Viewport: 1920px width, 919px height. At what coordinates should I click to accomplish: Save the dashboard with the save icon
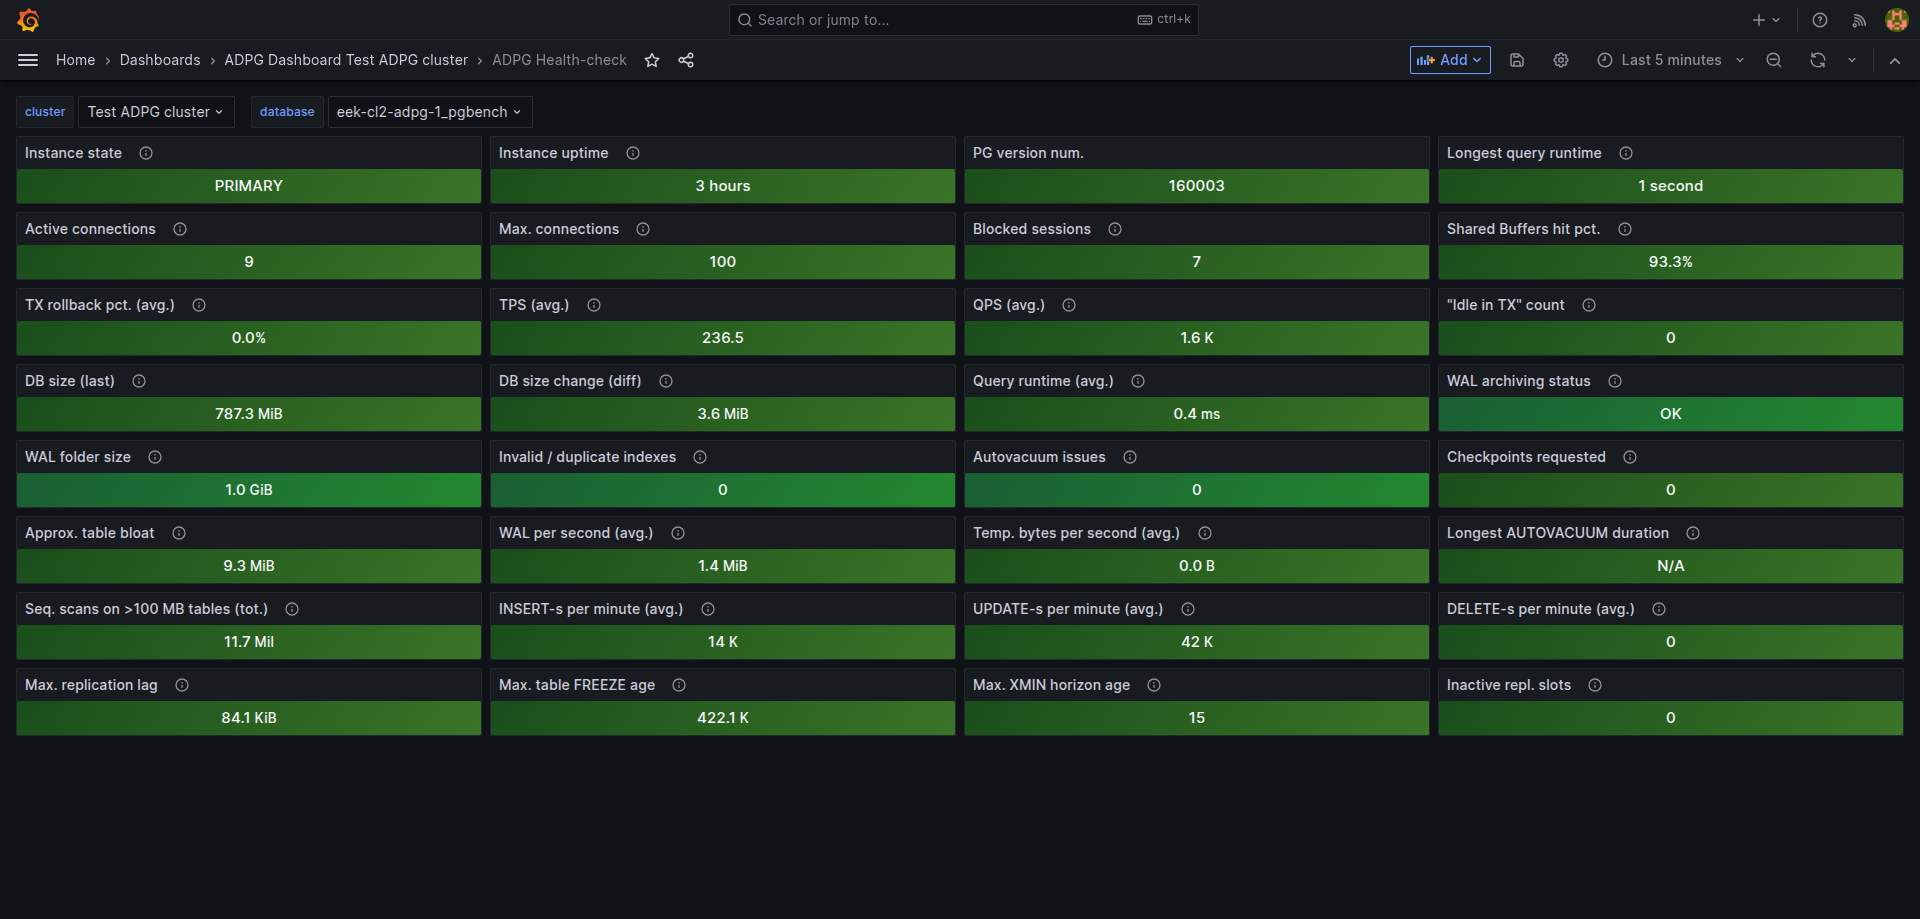click(1517, 60)
